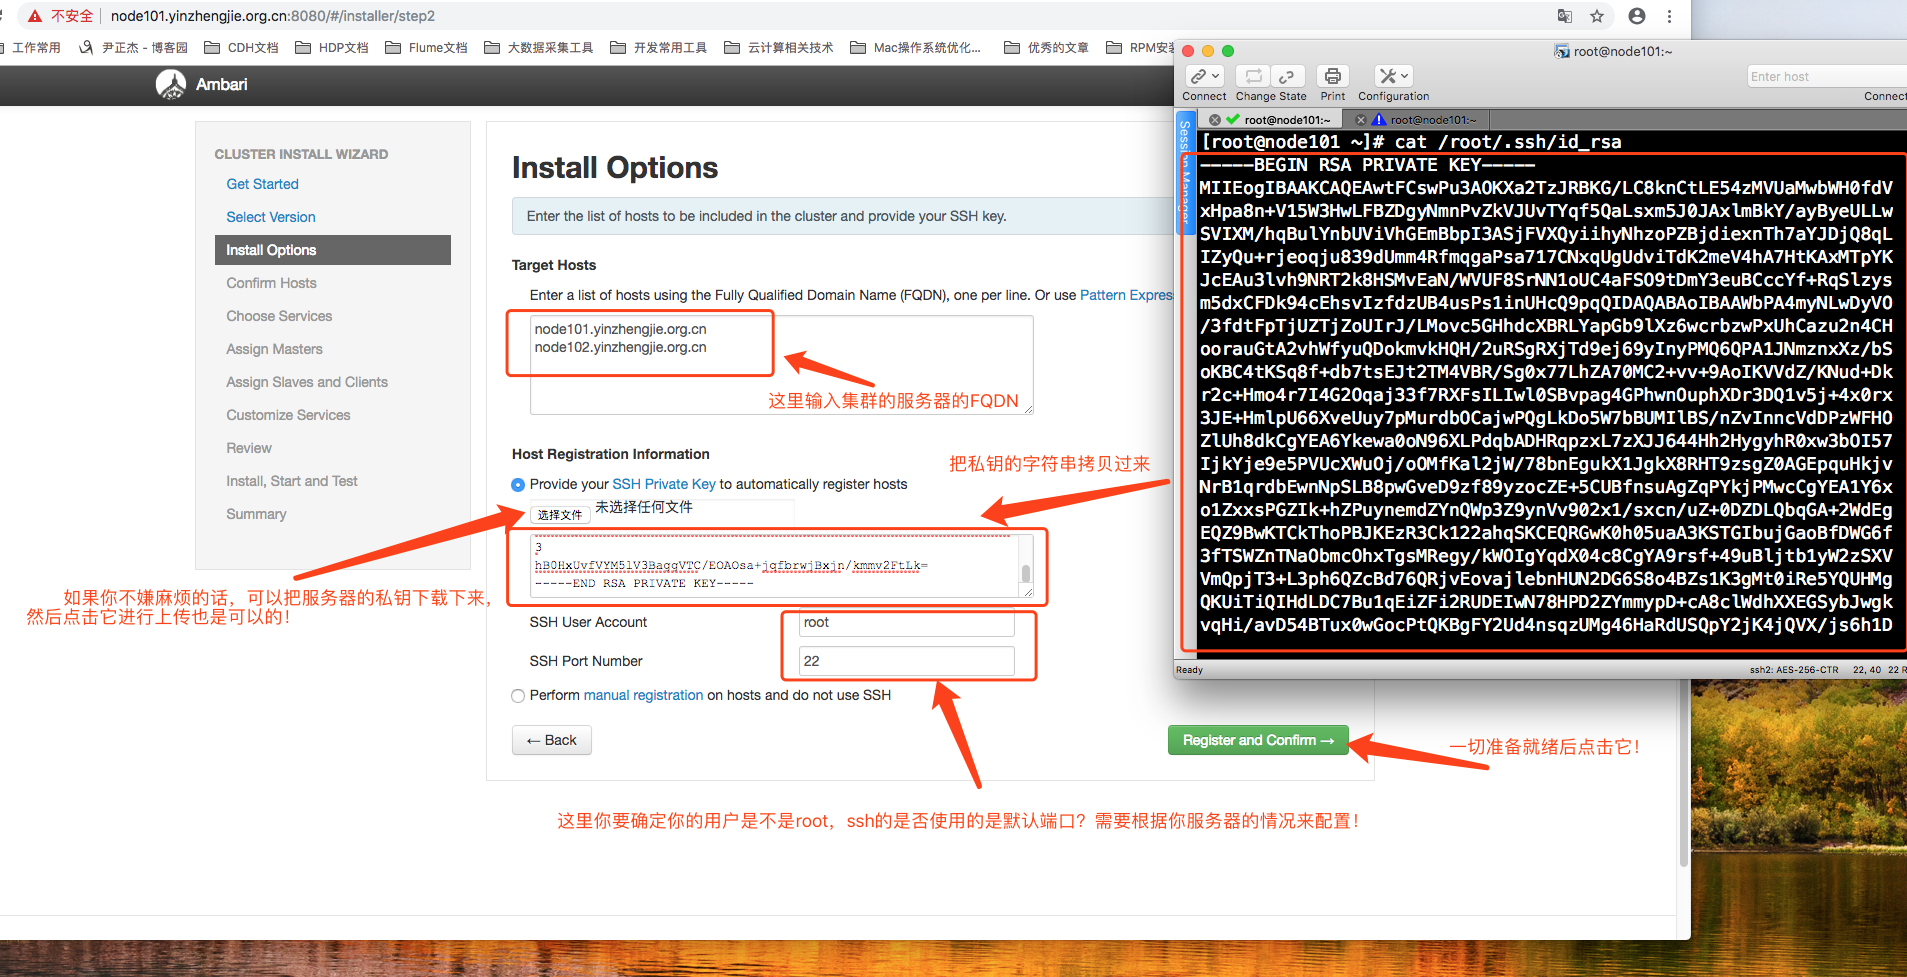Screen dimensions: 1907x977
Task: Open the 优秀的文章 bookmark folder
Action: 1046,47
